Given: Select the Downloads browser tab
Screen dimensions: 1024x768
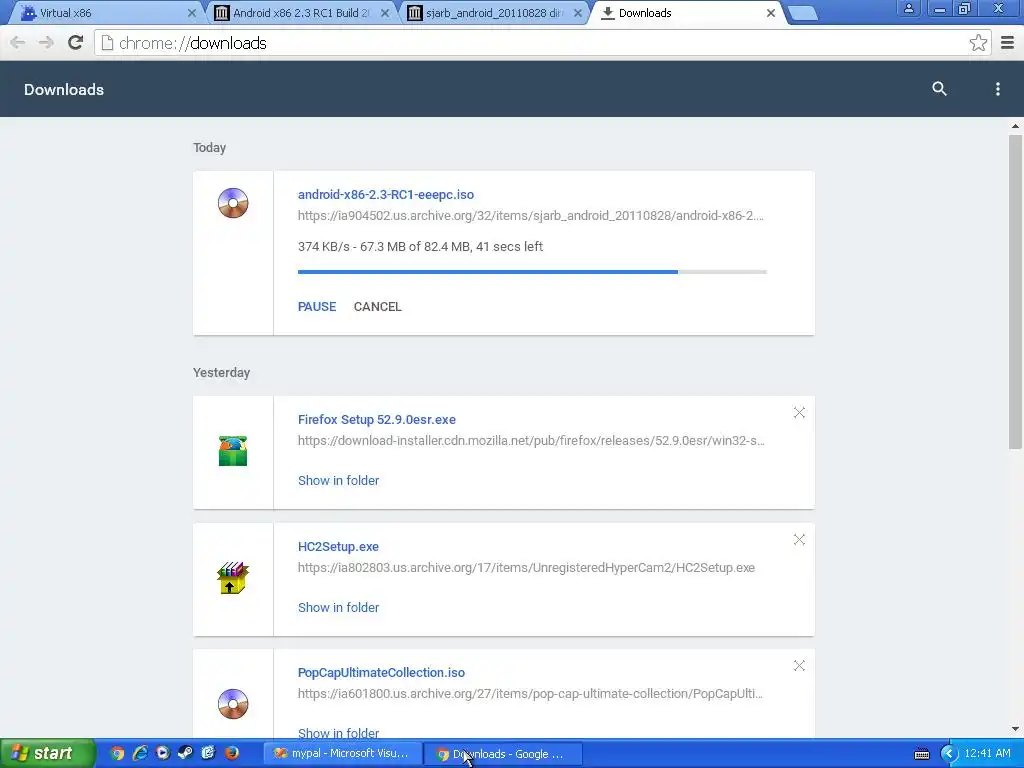Looking at the screenshot, I should pyautogui.click(x=687, y=13).
